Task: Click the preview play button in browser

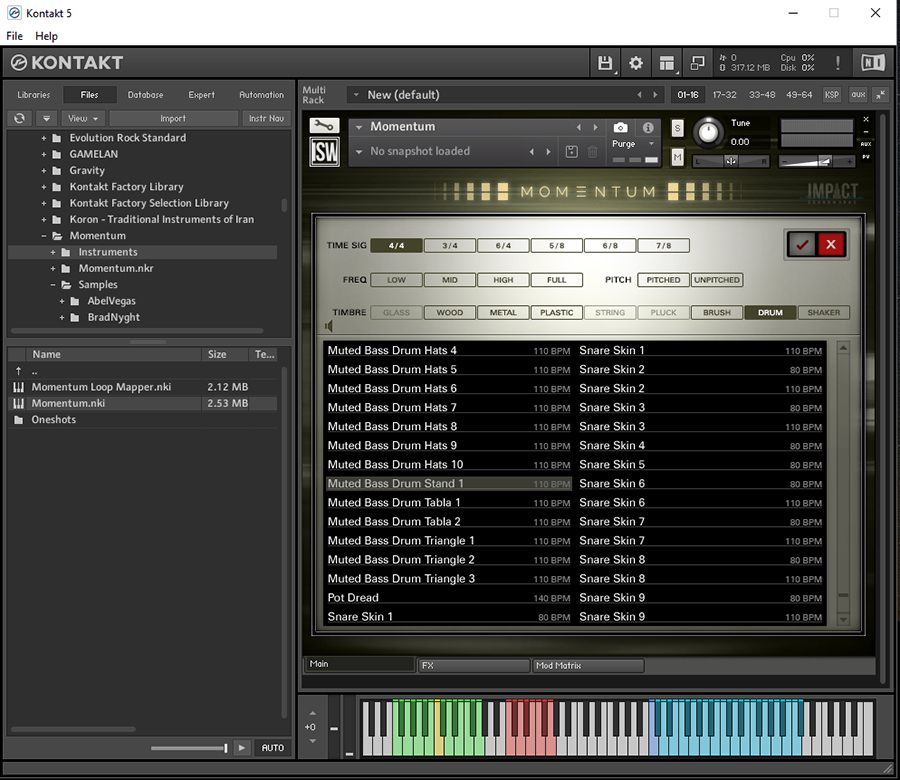Action: (242, 748)
